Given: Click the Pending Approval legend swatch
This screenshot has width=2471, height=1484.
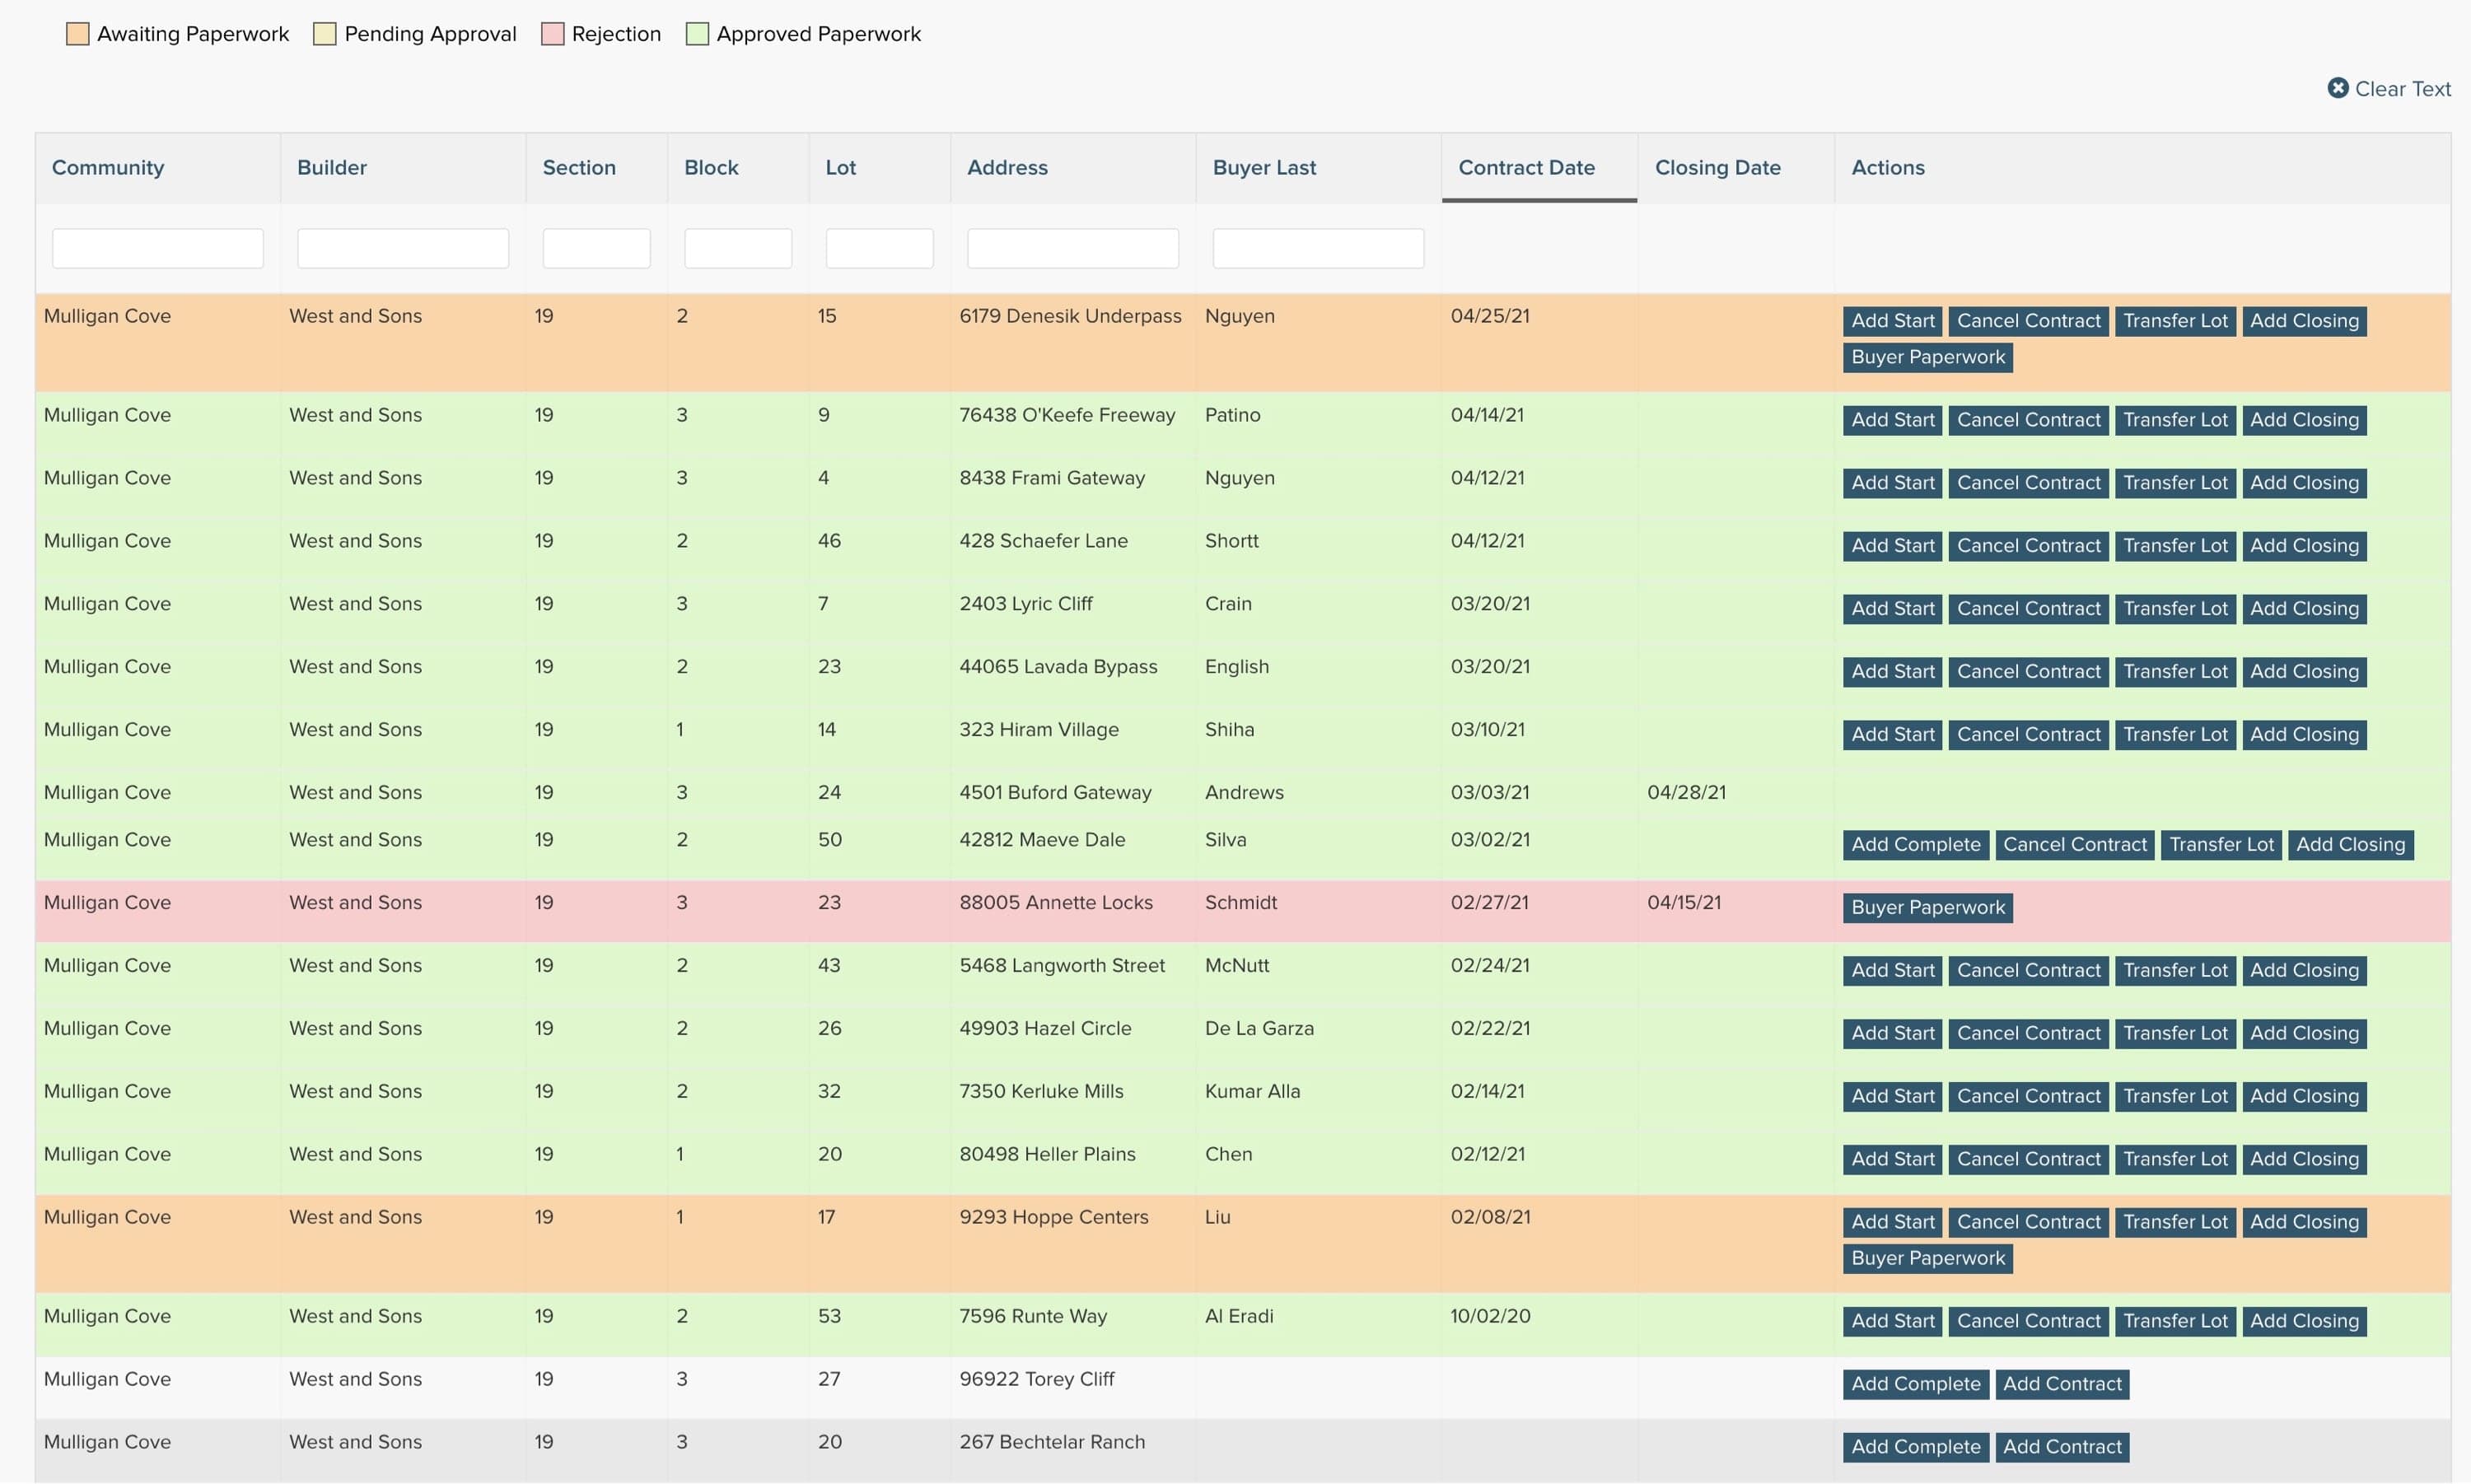Looking at the screenshot, I should pyautogui.click(x=324, y=34).
